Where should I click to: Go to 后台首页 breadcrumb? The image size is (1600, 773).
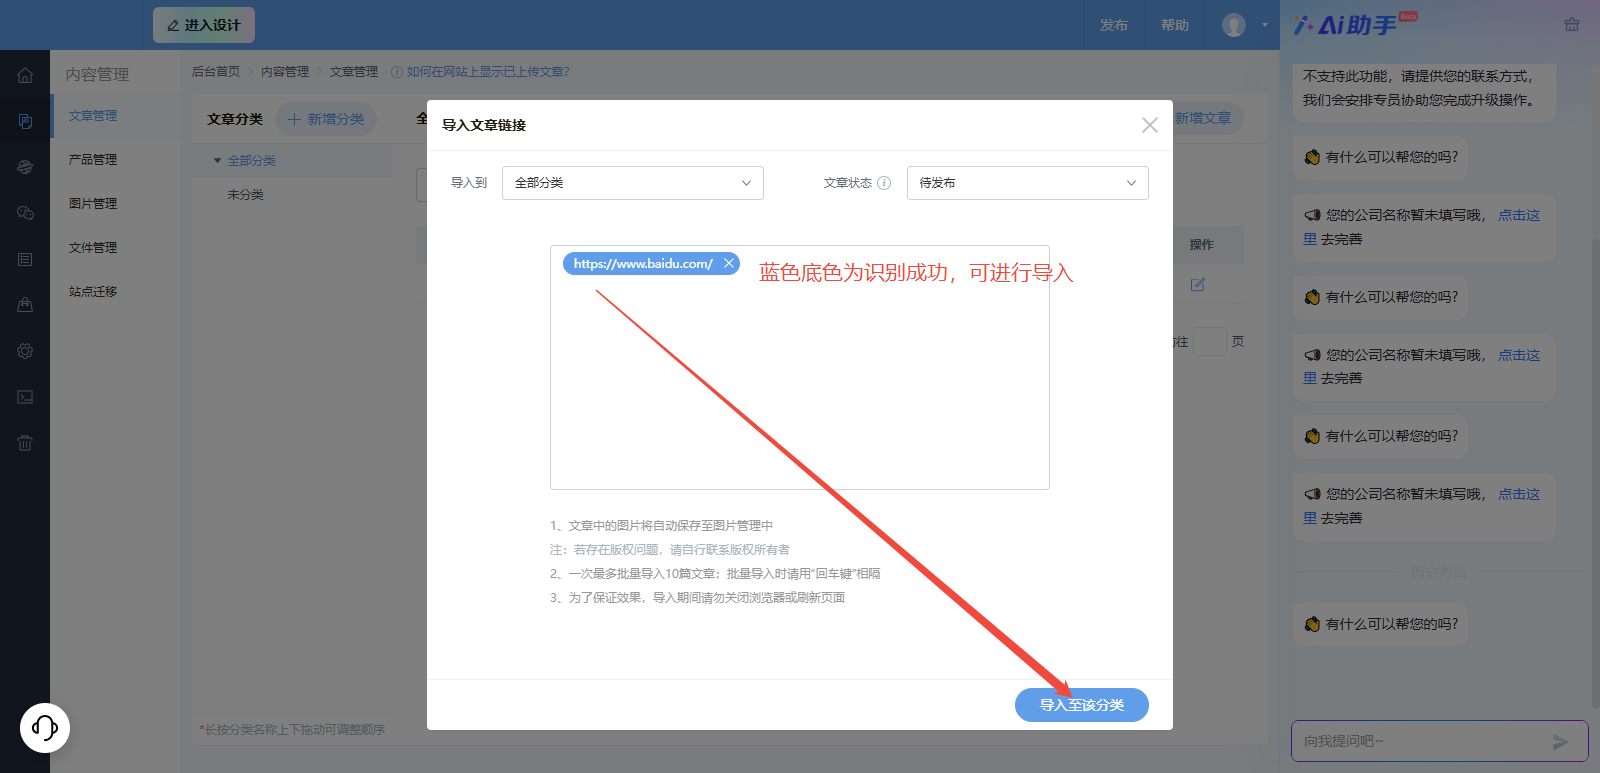[216, 72]
